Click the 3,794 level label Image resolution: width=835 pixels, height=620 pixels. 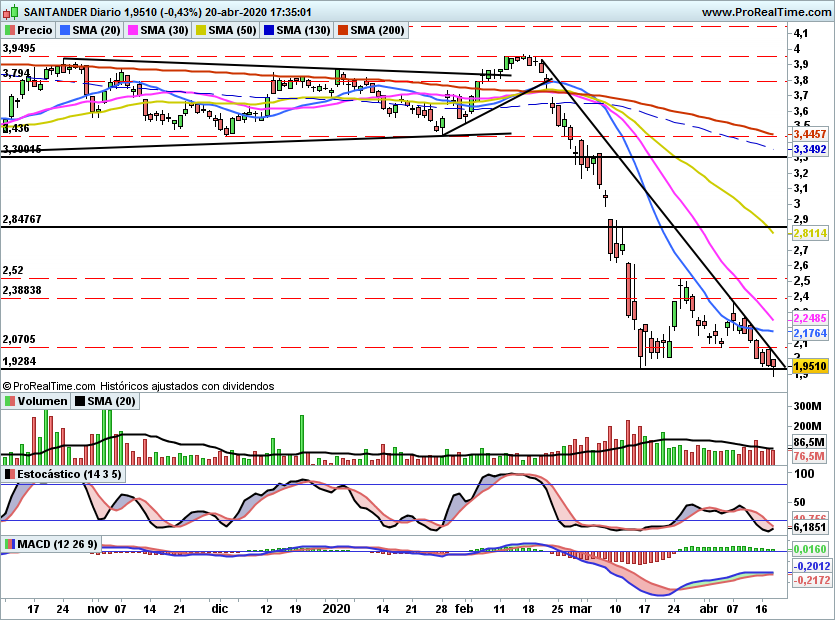[x=16, y=72]
